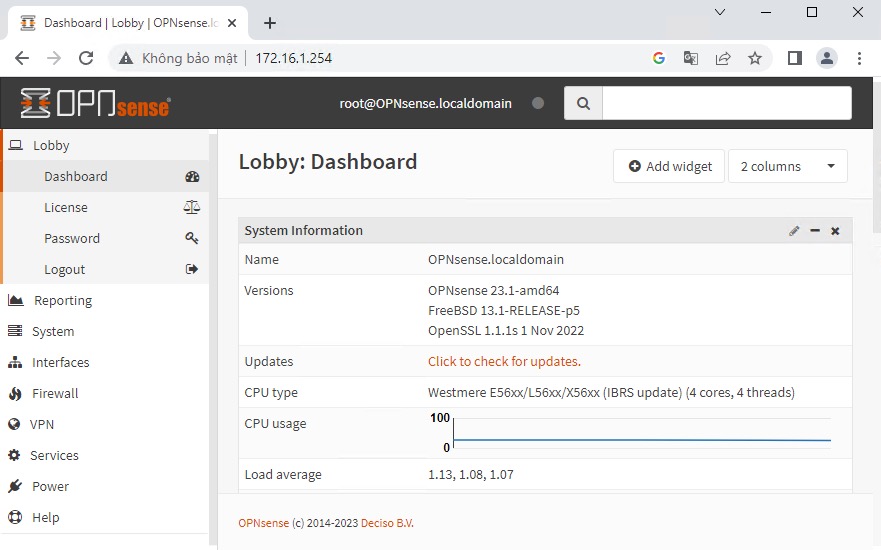Click the VPN globe icon
Image resolution: width=881 pixels, height=550 pixels.
pyautogui.click(x=15, y=424)
